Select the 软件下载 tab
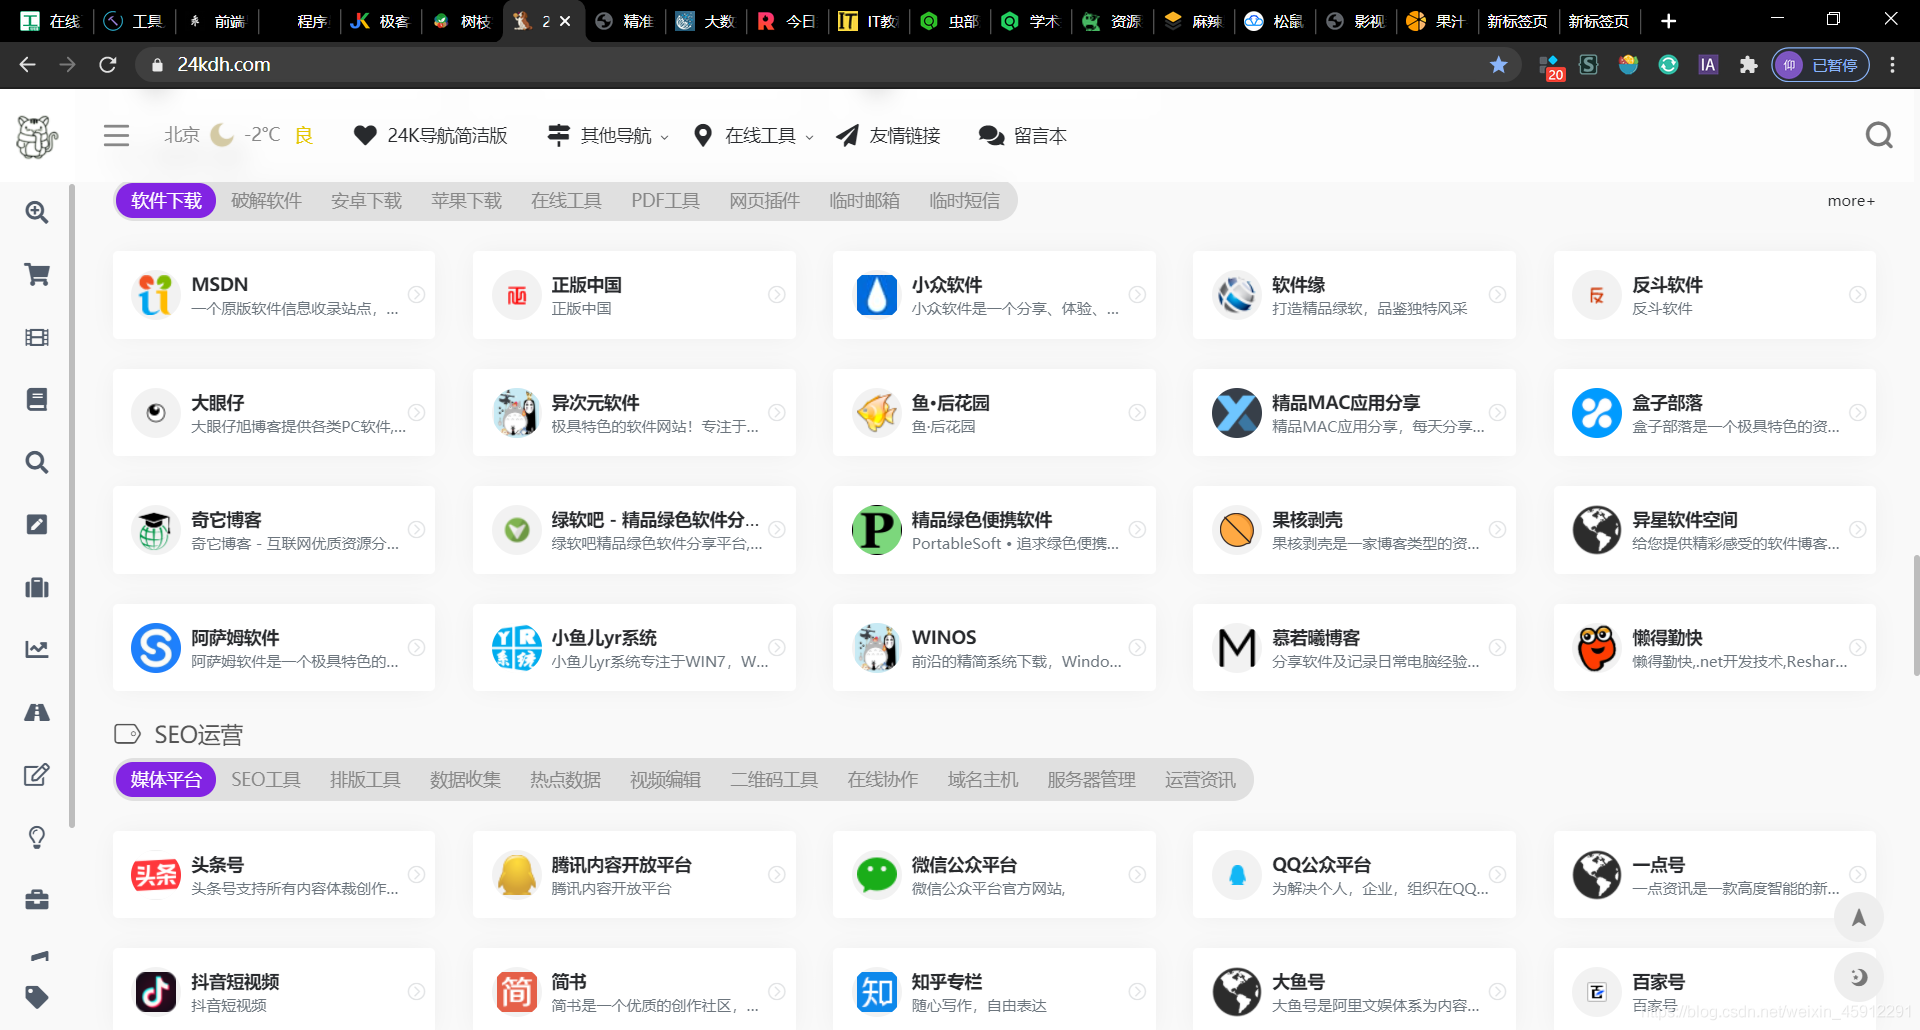 (x=167, y=201)
